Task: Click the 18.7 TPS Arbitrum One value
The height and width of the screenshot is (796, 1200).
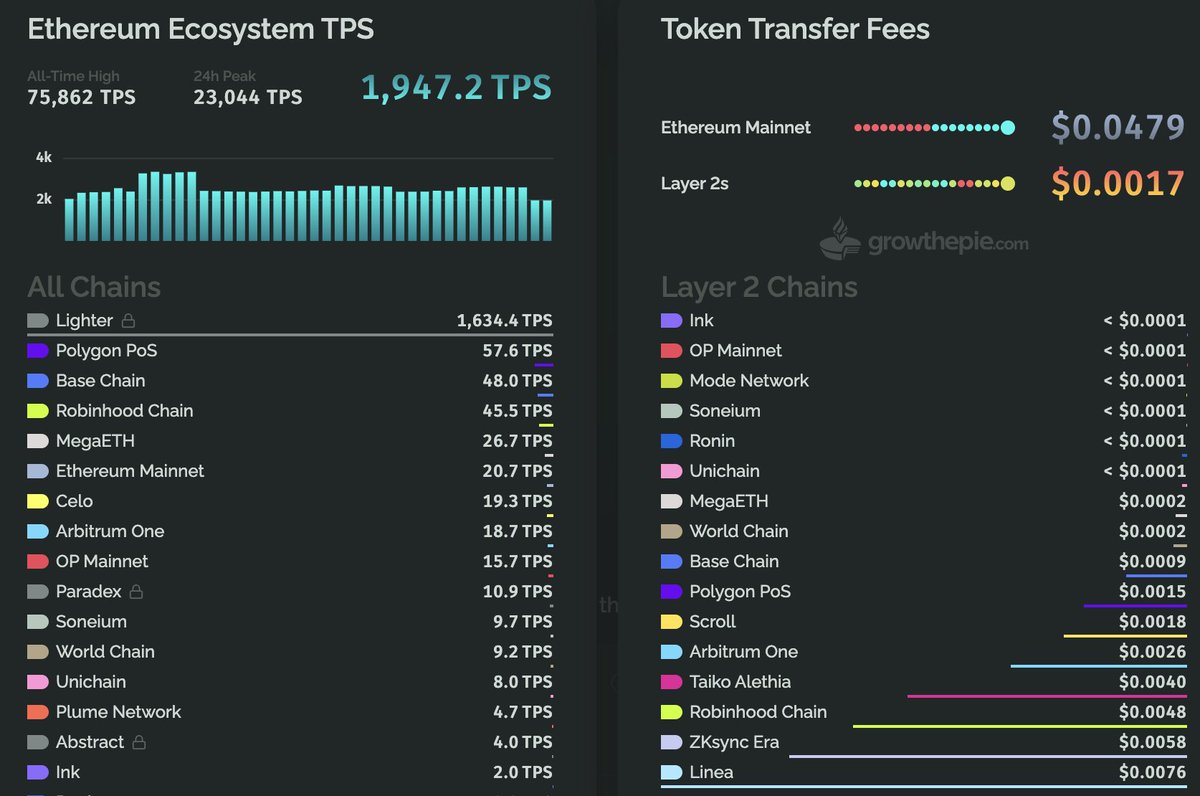Action: point(517,531)
